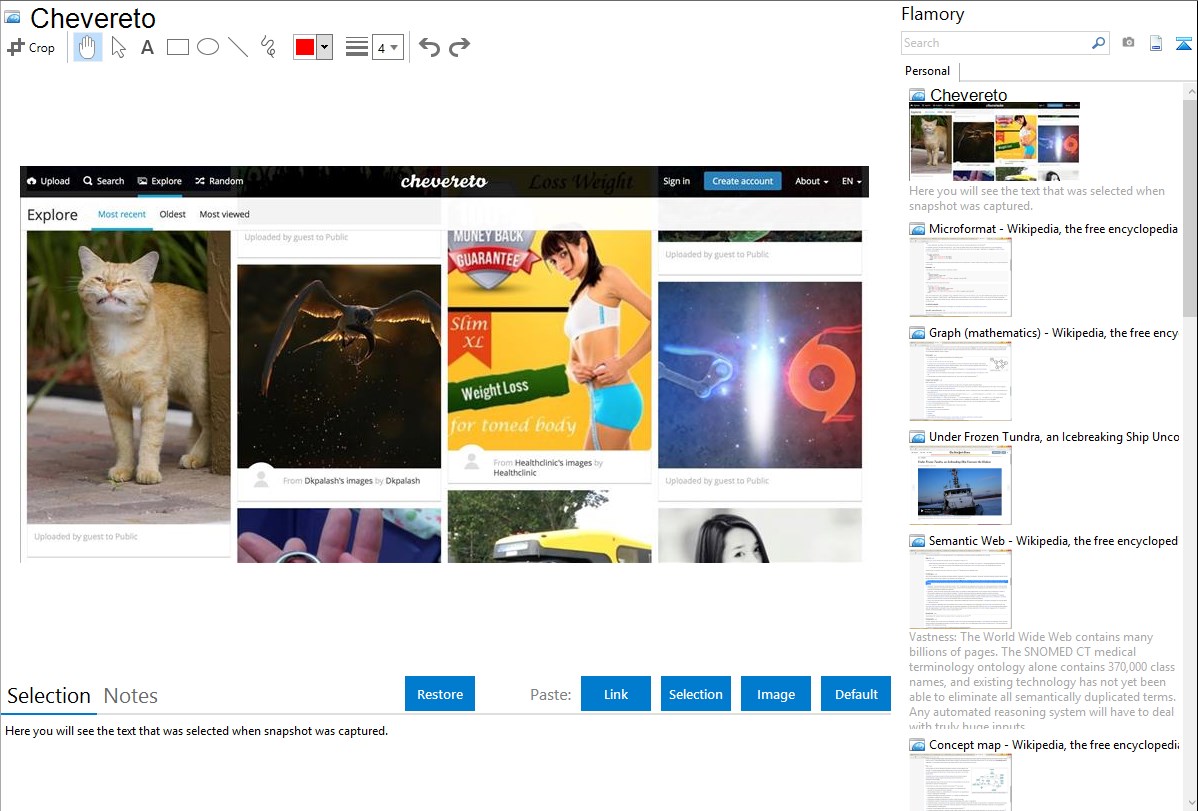1198x811 pixels.
Task: Select the Most viewed tab in snapshot
Action: point(224,214)
